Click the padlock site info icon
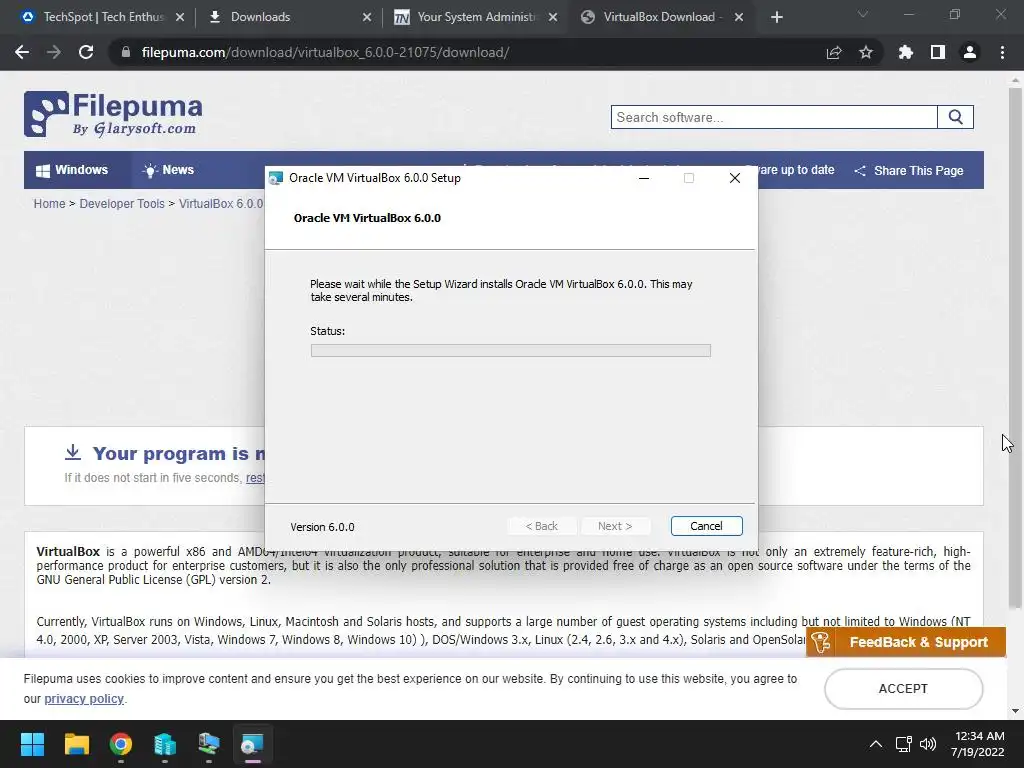Image resolution: width=1024 pixels, height=768 pixels. [x=125, y=52]
